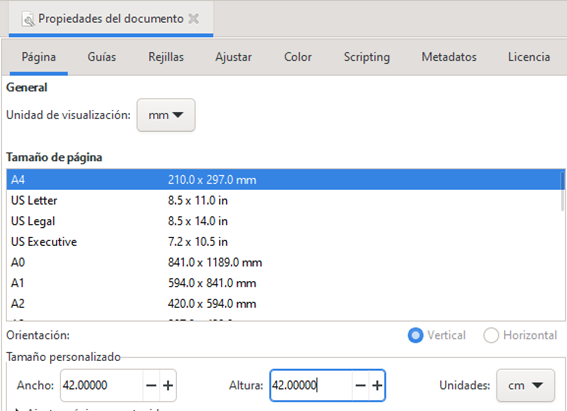Click the 8.5 x 11.0 in dimensions text
This screenshot has height=411, width=567.
[198, 200]
